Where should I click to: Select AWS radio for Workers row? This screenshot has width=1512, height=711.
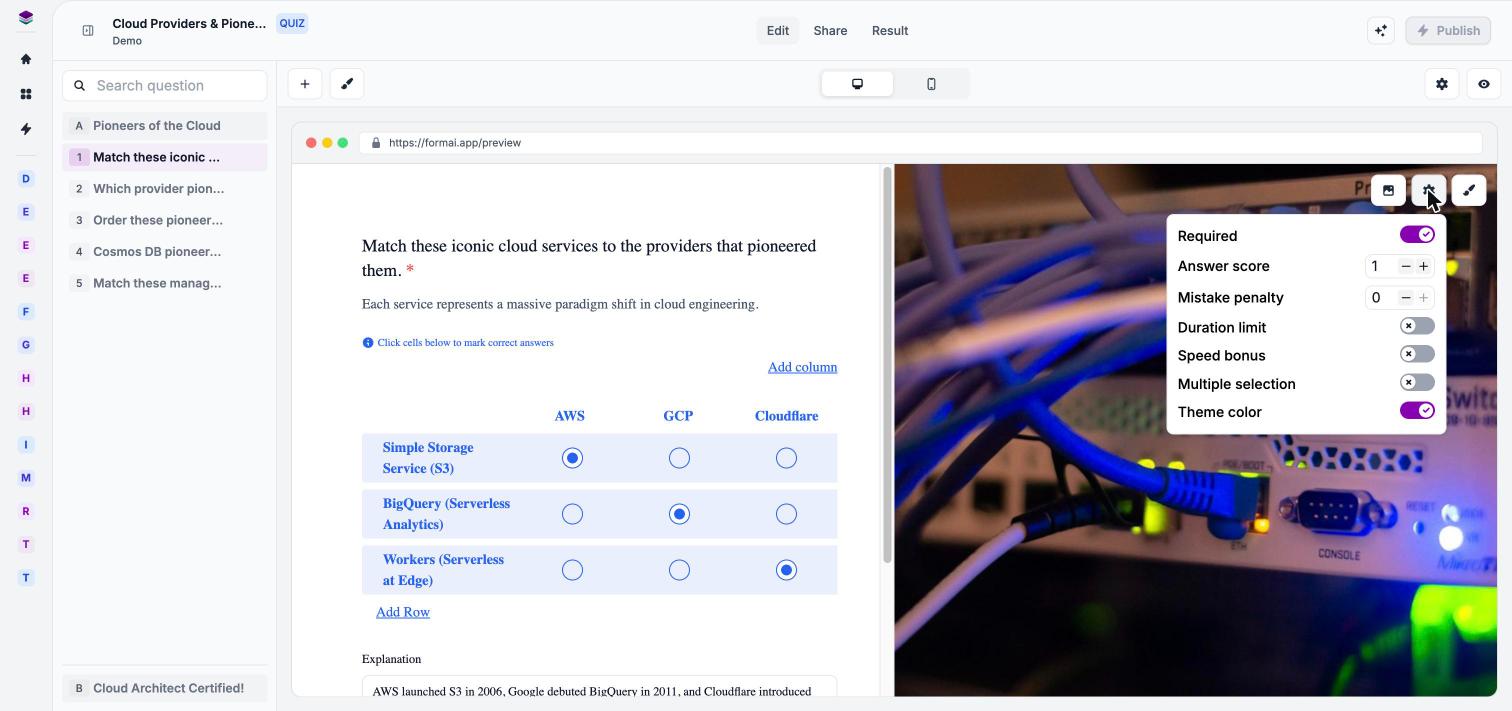(x=572, y=570)
